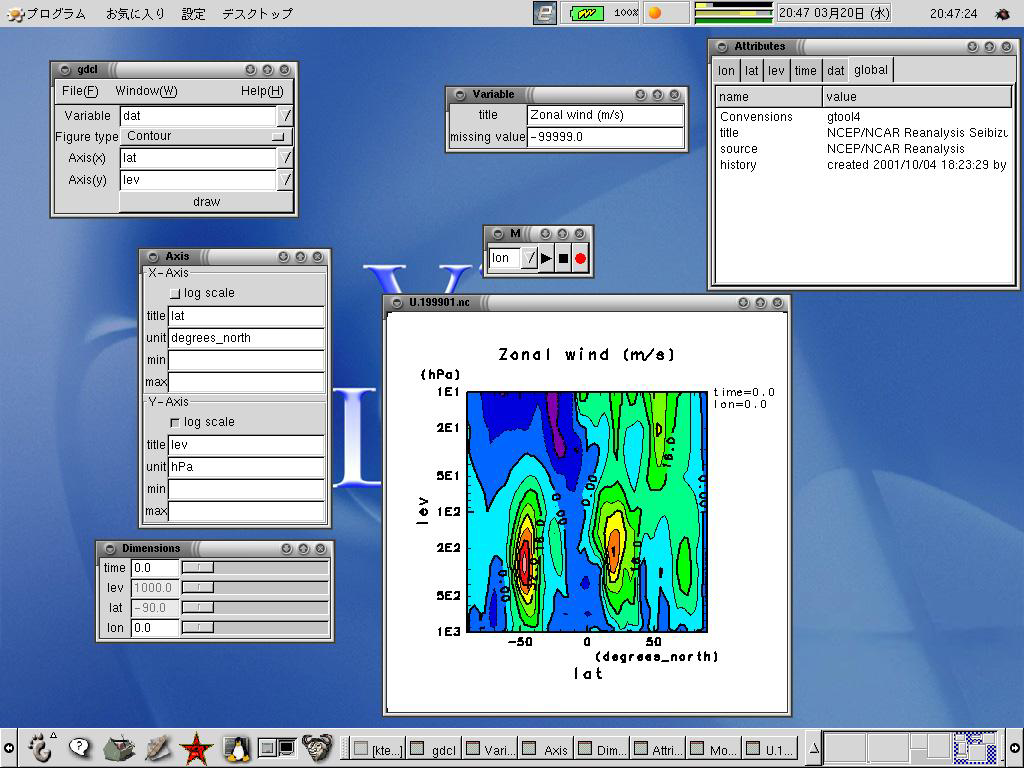Image resolution: width=1024 pixels, height=768 pixels.
Task: Expand the Axis(y) dropdown arrow
Action: [285, 180]
